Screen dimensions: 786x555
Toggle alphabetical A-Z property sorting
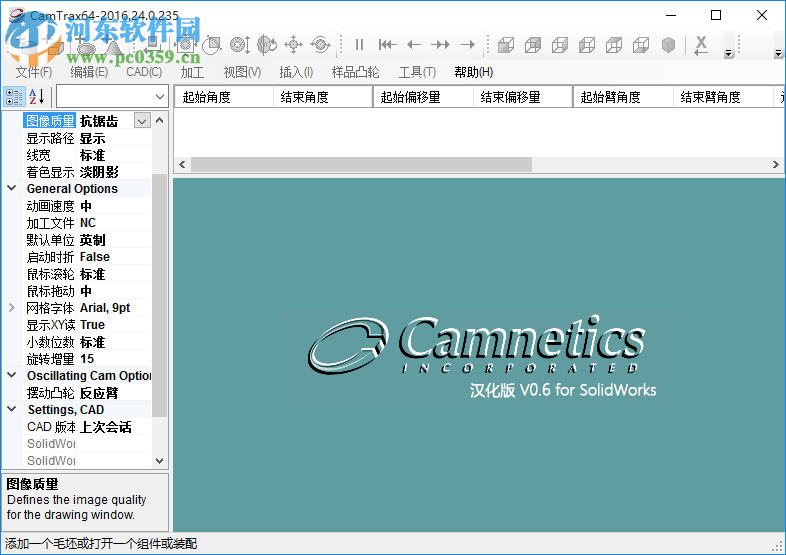(37, 96)
